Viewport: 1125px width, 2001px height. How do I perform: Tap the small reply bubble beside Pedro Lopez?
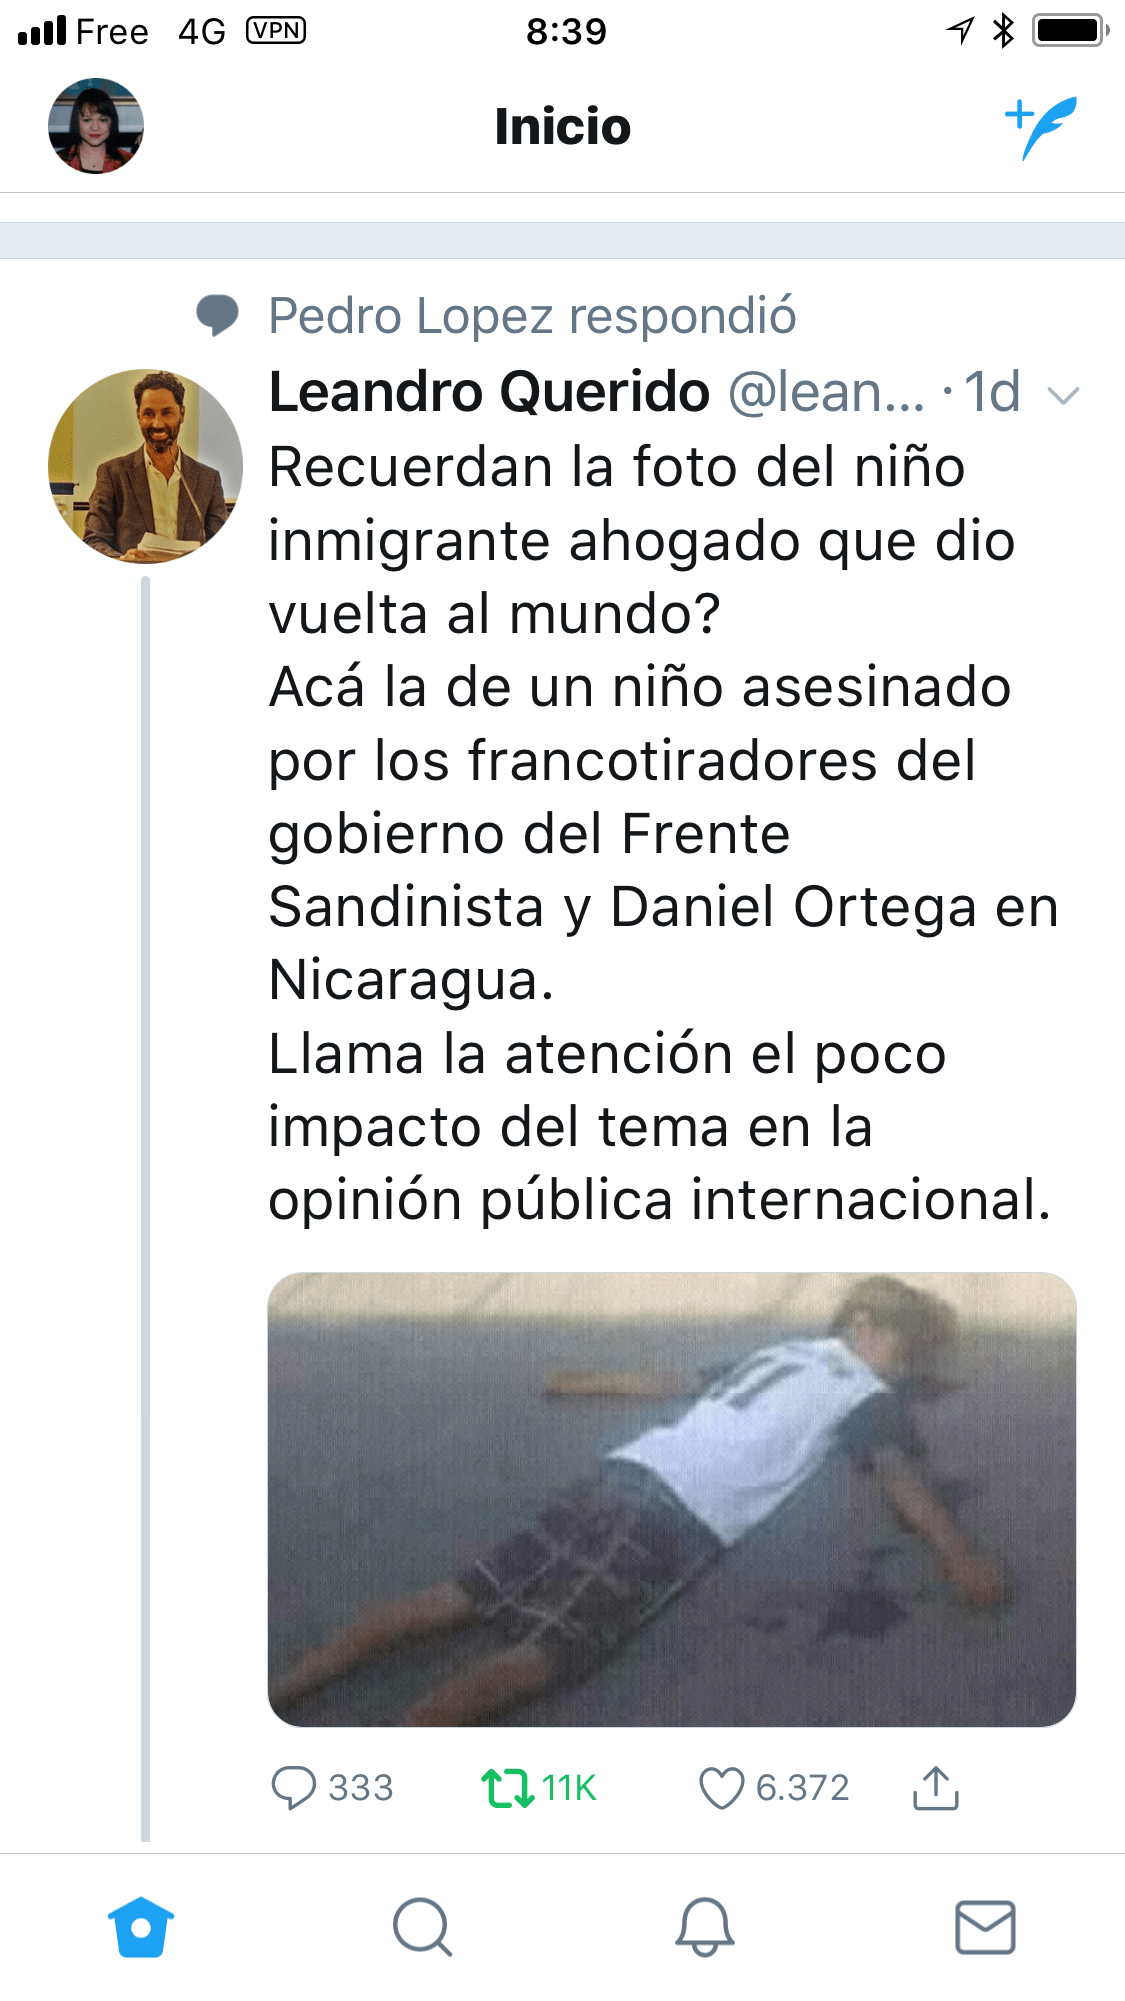[x=217, y=316]
